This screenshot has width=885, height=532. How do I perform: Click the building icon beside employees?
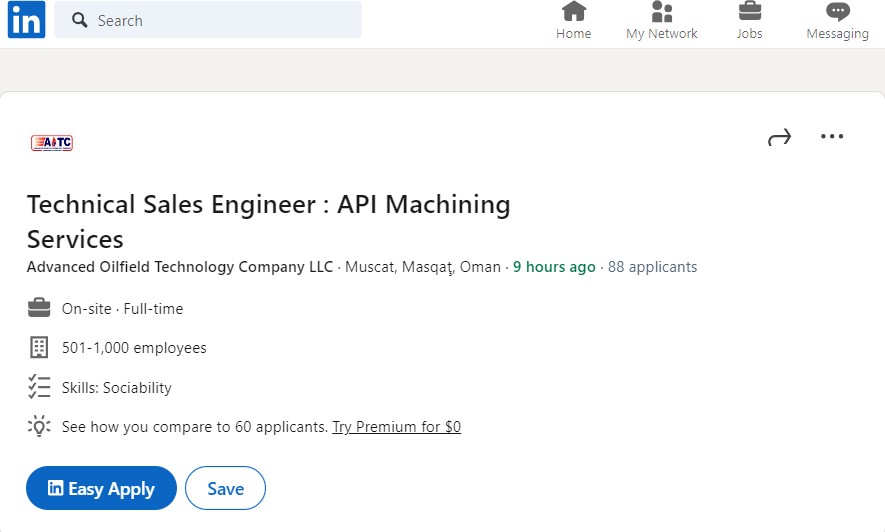(x=39, y=348)
